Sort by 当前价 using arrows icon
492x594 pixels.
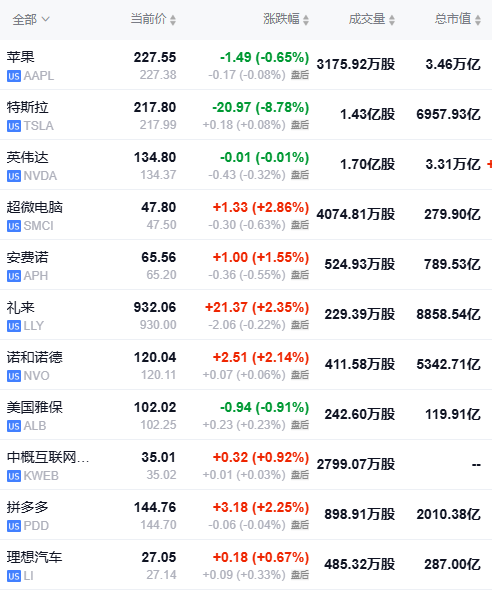(173, 20)
